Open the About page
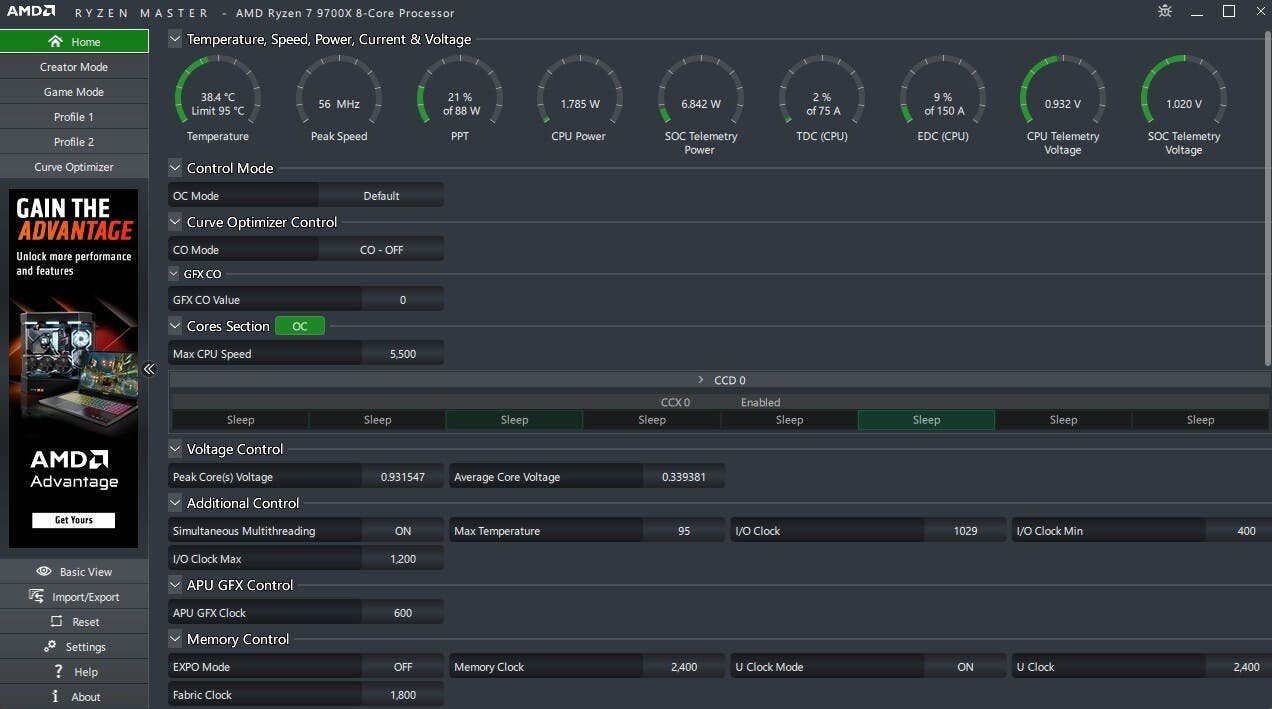 click(x=74, y=697)
